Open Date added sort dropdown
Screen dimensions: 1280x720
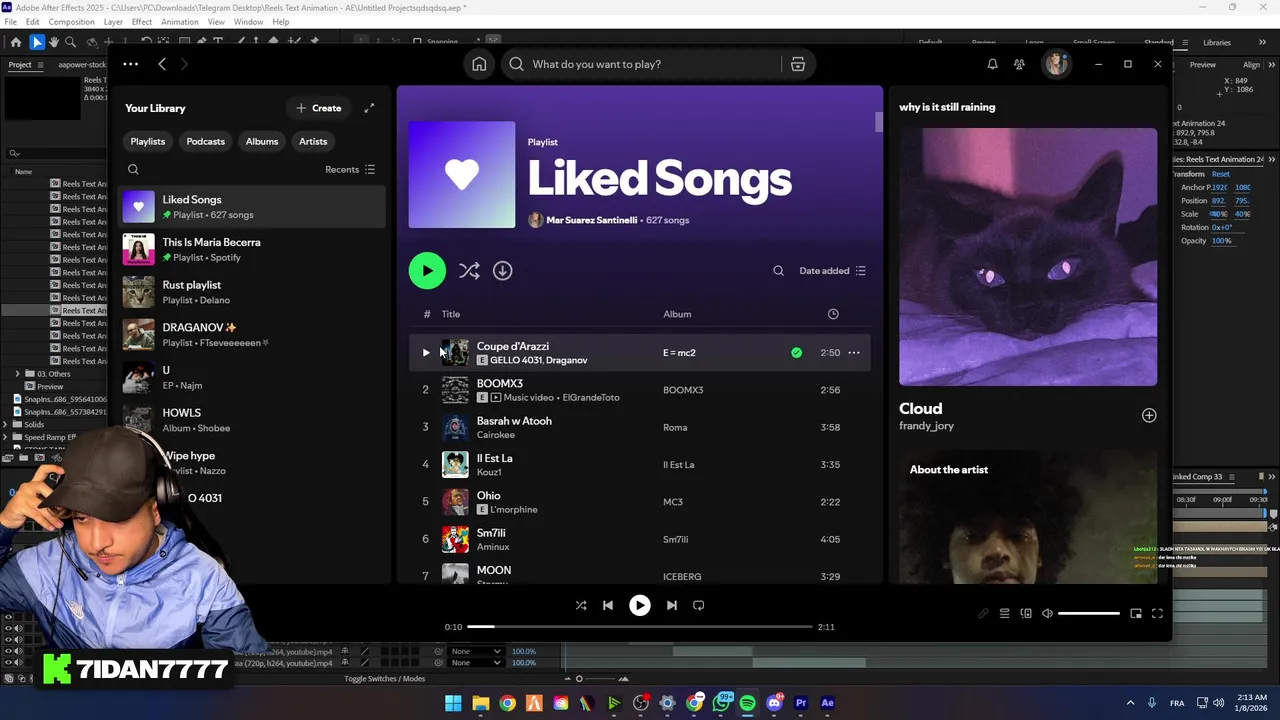[x=832, y=270]
